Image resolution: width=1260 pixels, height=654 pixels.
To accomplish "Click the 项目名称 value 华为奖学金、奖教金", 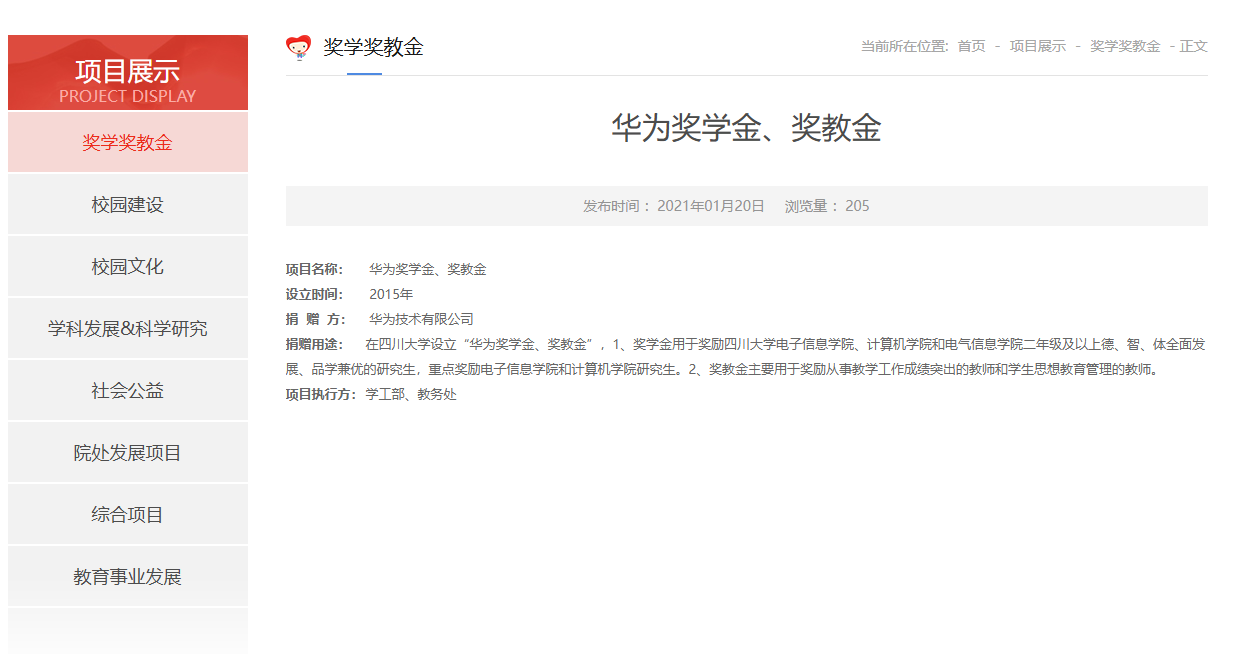I will click(x=427, y=269).
